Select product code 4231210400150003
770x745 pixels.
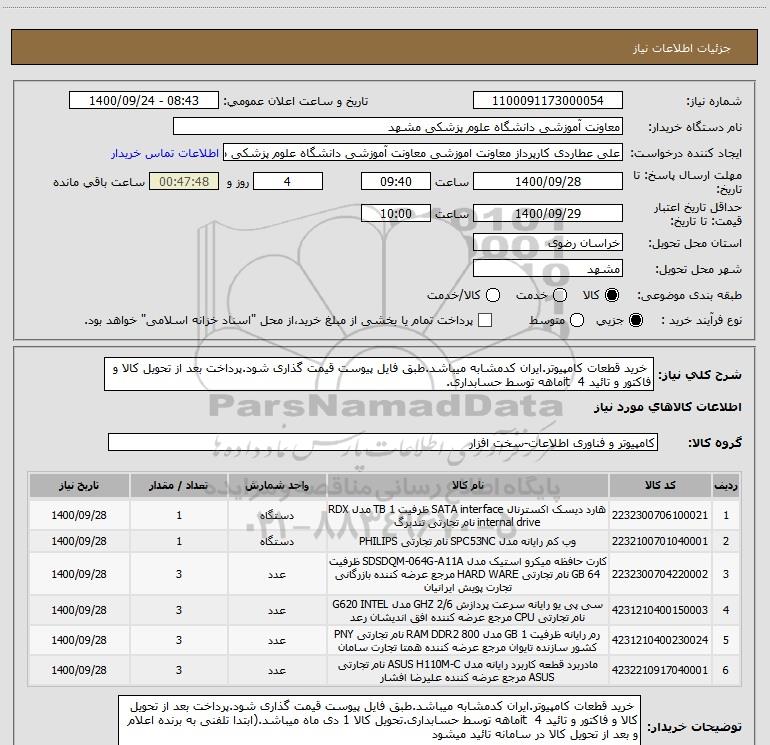tap(660, 610)
